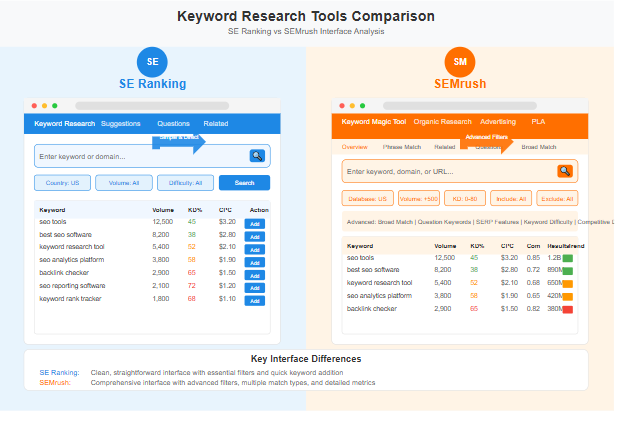
Task: Select 'keyword rank tracker' keyword row
Action: click(x=152, y=298)
